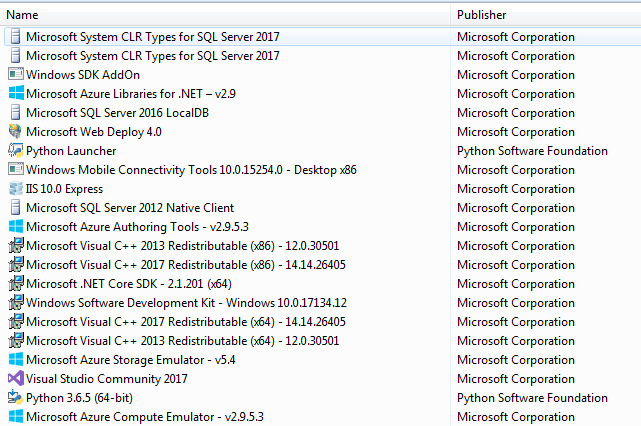
Task: Click the Azure Compute Emulator Windows-logo icon
Action: pyautogui.click(x=16, y=417)
